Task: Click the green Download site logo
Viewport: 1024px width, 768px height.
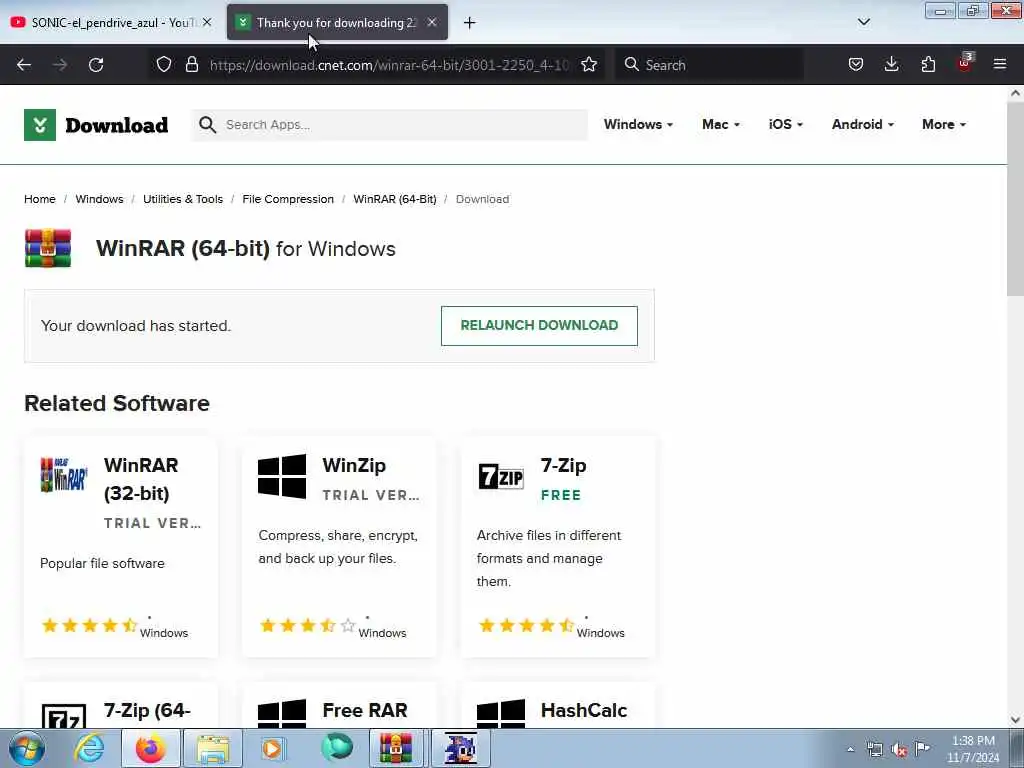Action: point(96,125)
